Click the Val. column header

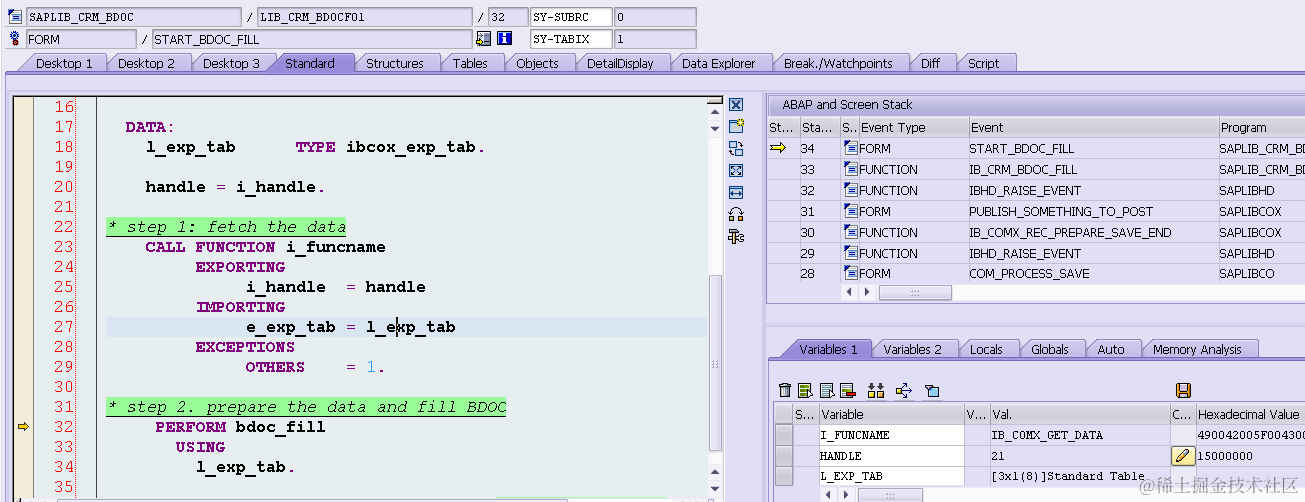pyautogui.click(x=1080, y=414)
